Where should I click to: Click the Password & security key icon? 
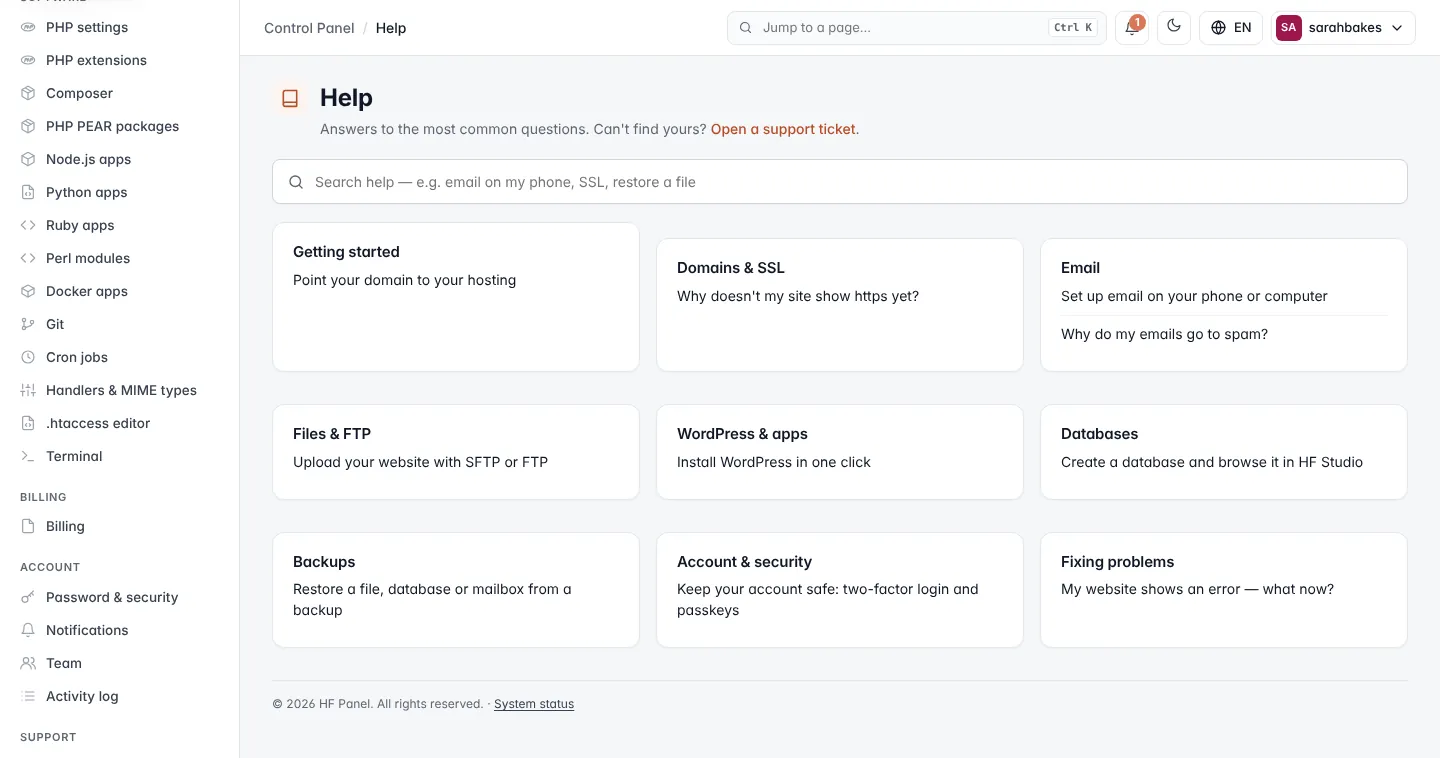point(28,597)
